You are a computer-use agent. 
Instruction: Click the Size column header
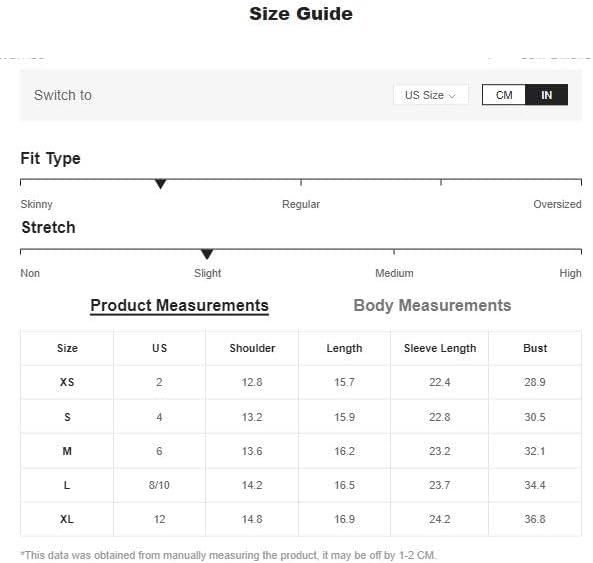pos(67,348)
